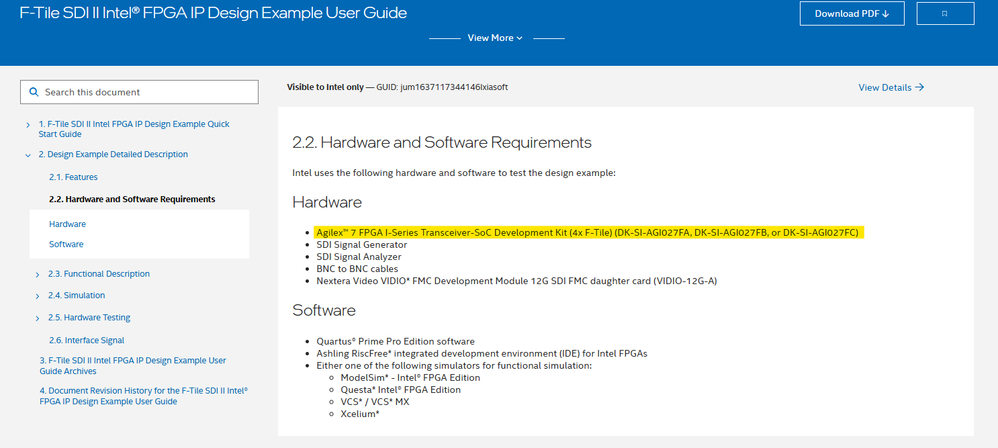998x448 pixels.
Task: Click the Software heading in content
Action: point(324,311)
